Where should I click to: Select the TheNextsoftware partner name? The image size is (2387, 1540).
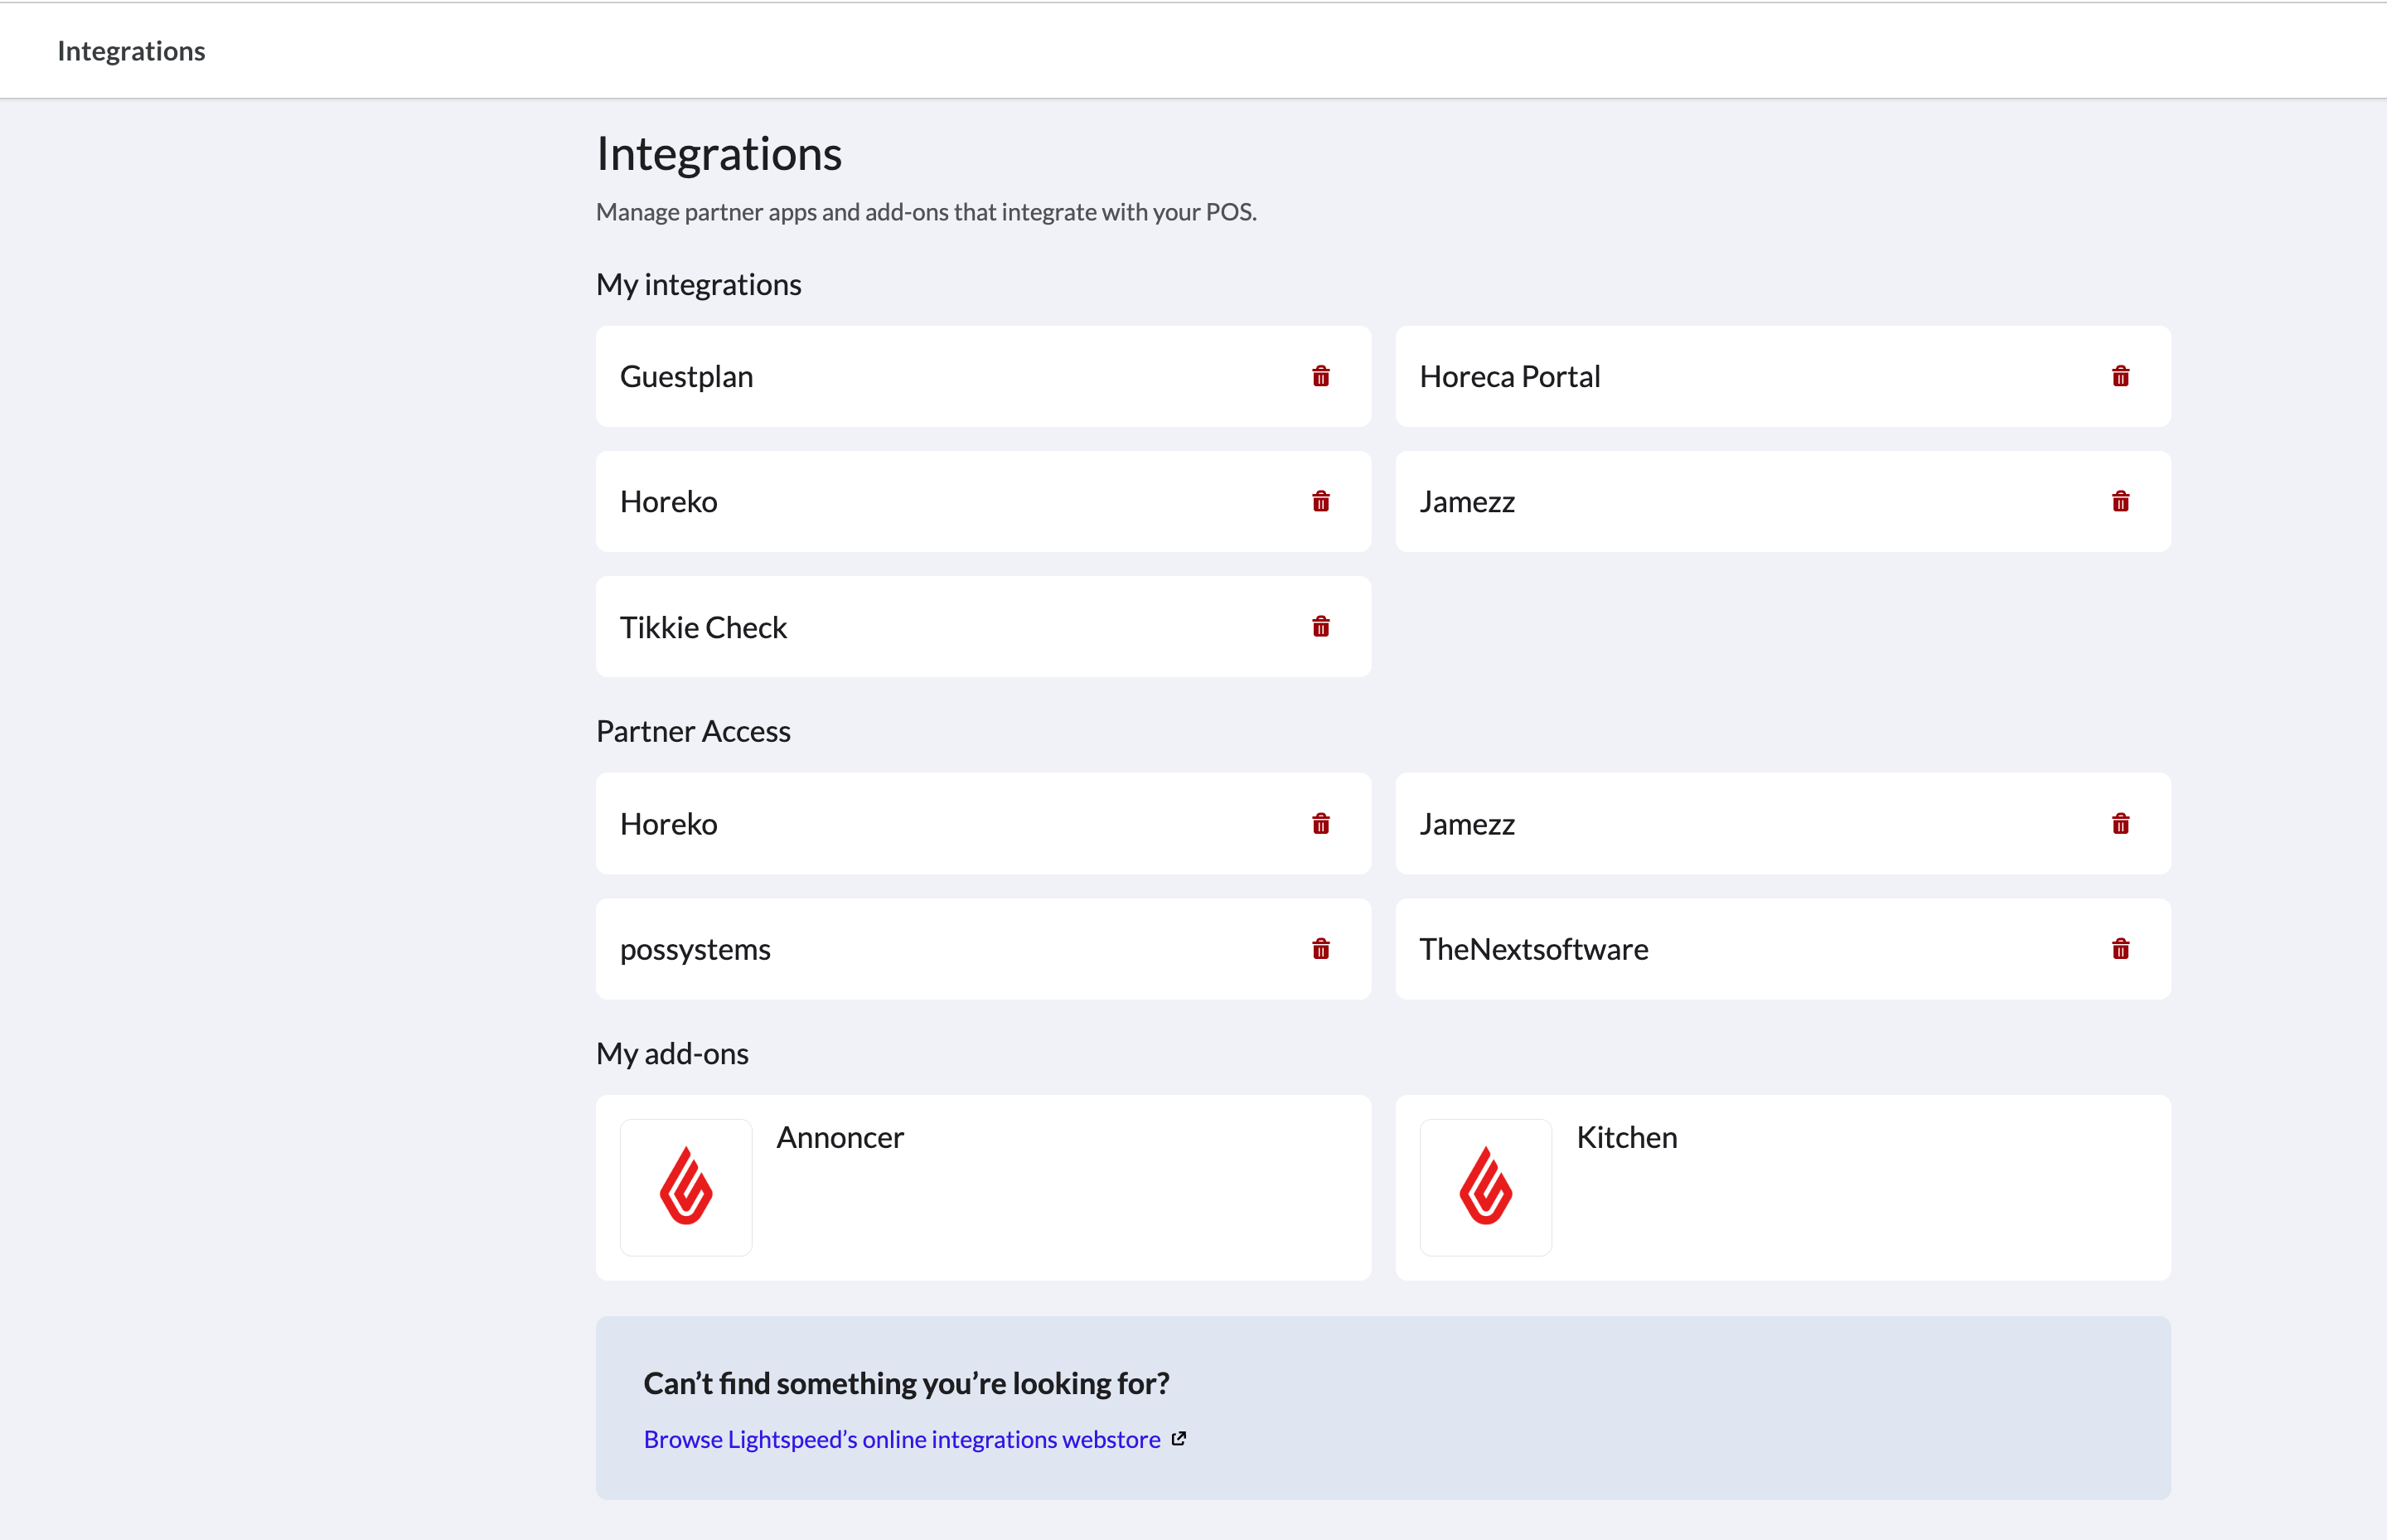(1534, 949)
